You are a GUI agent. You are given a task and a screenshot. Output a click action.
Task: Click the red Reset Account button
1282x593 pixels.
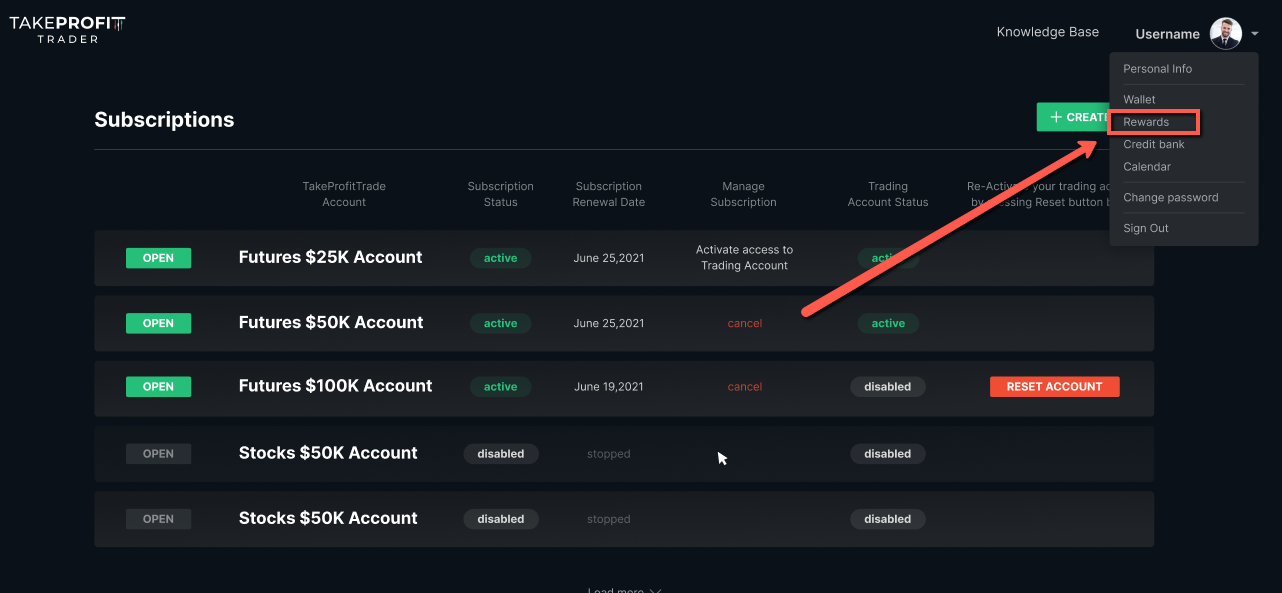click(x=1054, y=387)
